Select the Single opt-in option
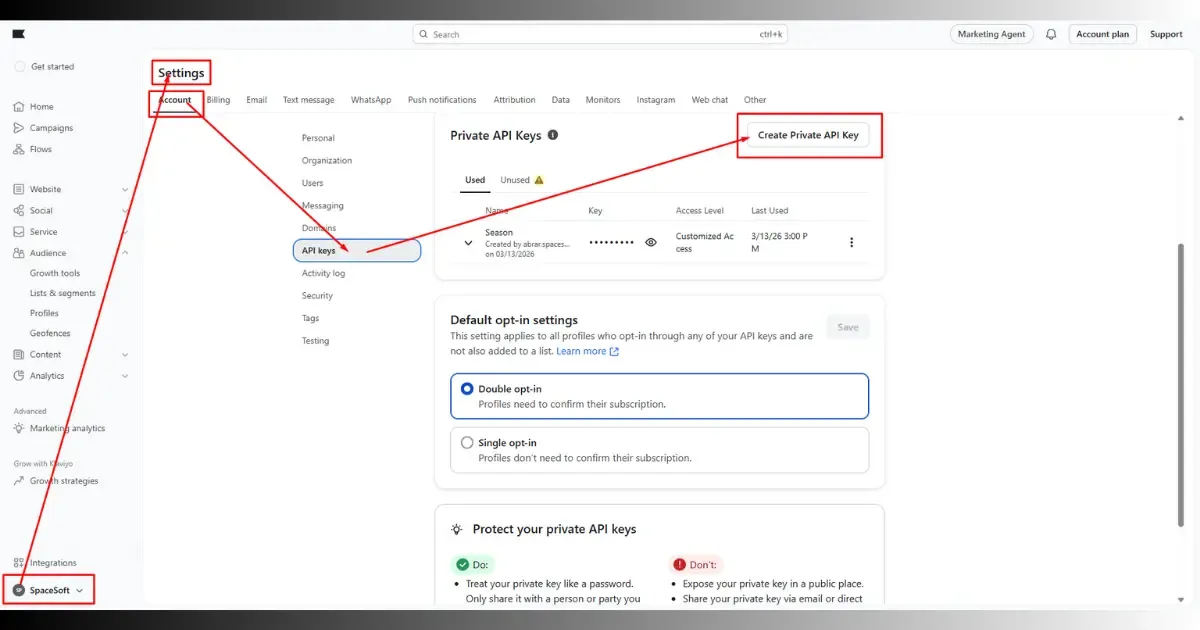The image size is (1200, 630). click(x=660, y=450)
